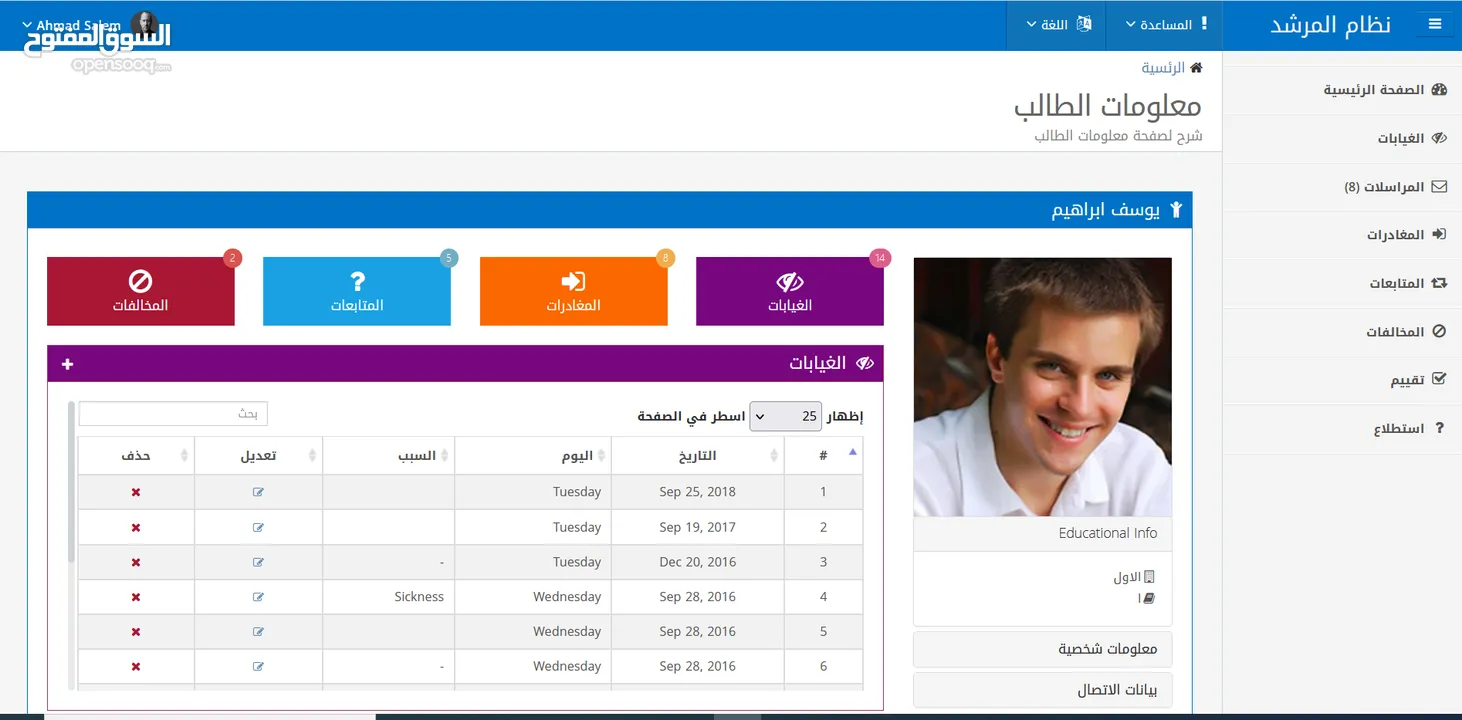The width and height of the screenshot is (1462, 720).
Task: Click the student icon beside يوسف ابراهيم
Action: pyautogui.click(x=1176, y=210)
